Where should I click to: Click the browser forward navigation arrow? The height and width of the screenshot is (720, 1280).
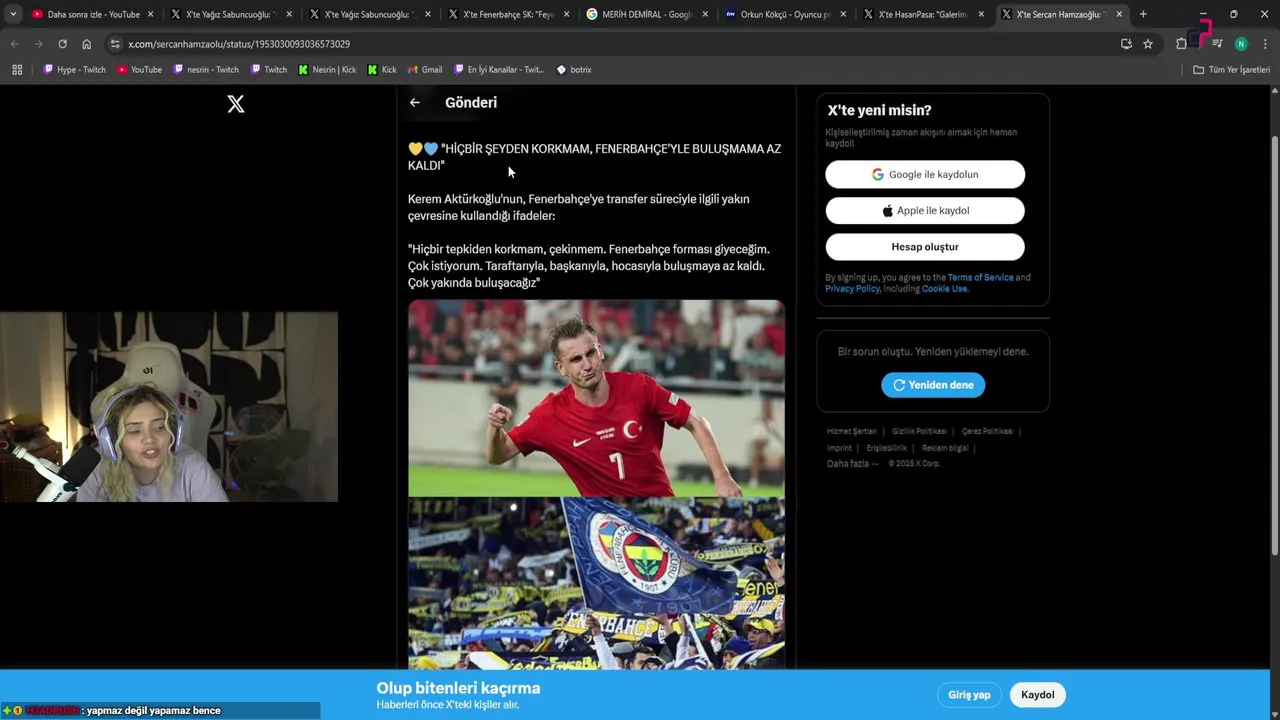[x=39, y=44]
